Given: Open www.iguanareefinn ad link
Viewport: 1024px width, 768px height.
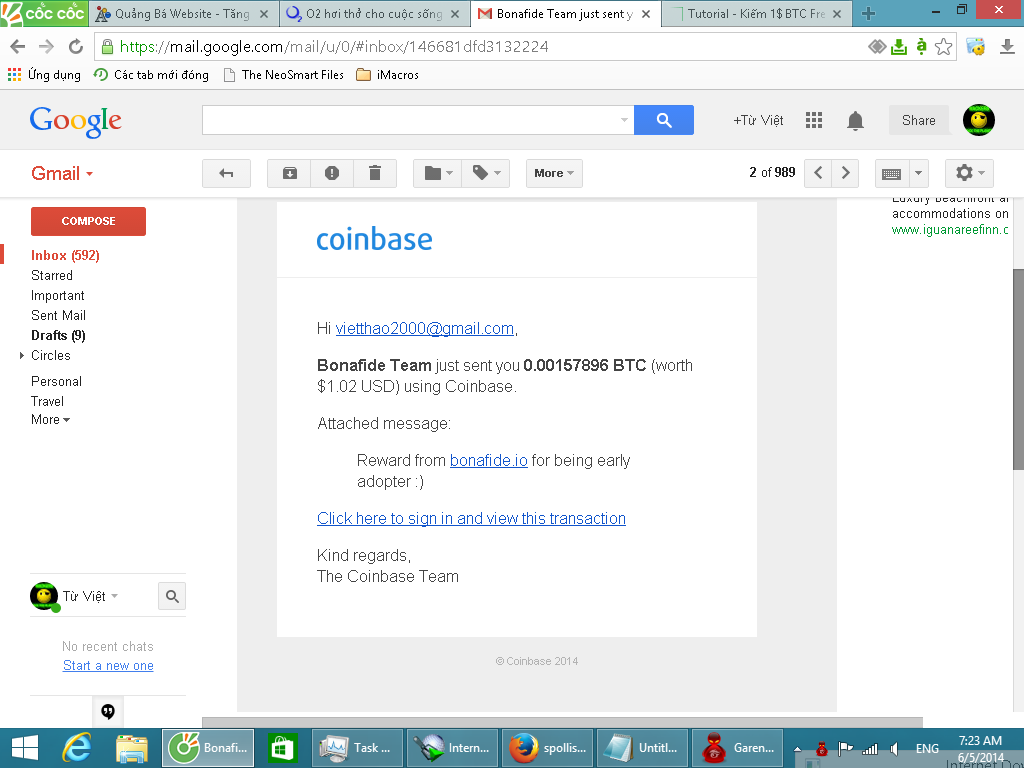Looking at the screenshot, I should pos(950,230).
